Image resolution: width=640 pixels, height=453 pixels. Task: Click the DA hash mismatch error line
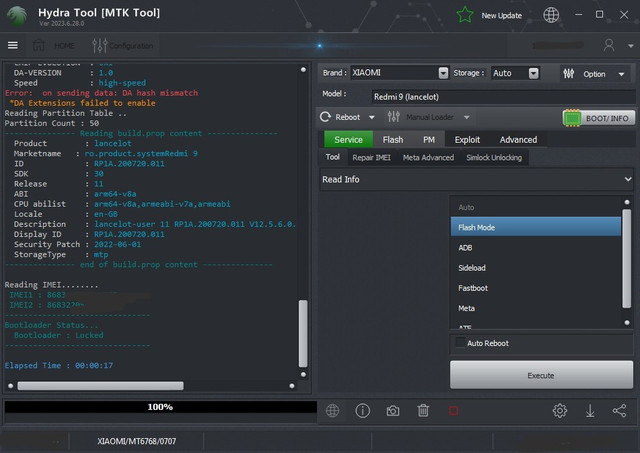[101, 93]
